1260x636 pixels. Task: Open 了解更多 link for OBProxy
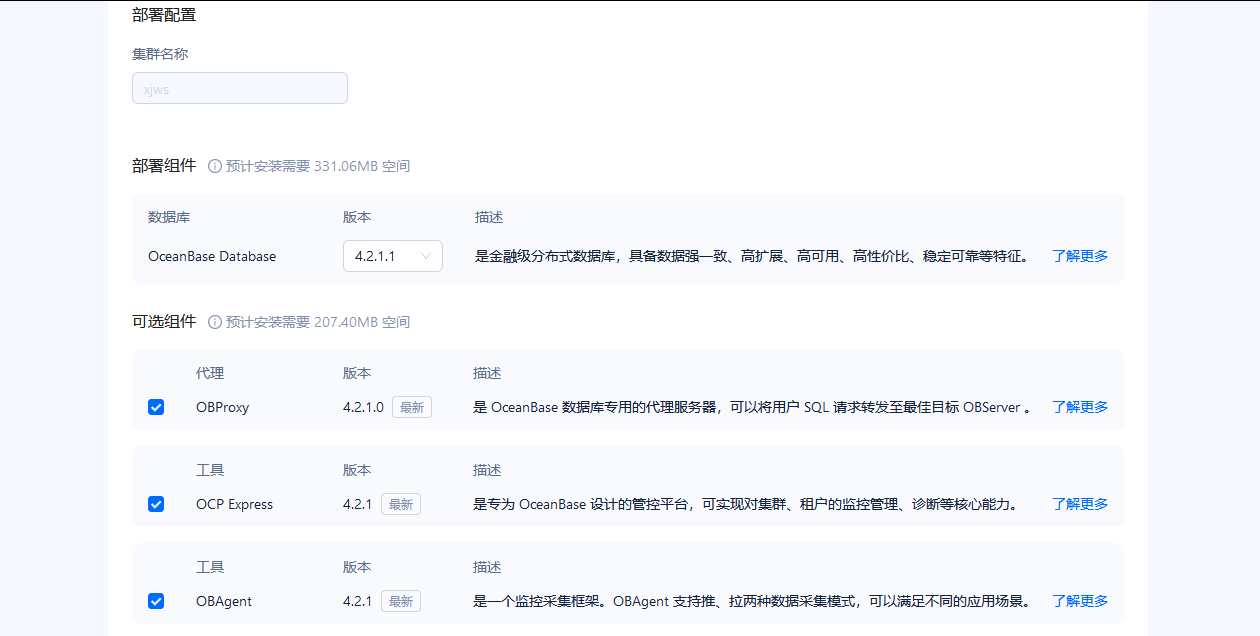click(1080, 407)
